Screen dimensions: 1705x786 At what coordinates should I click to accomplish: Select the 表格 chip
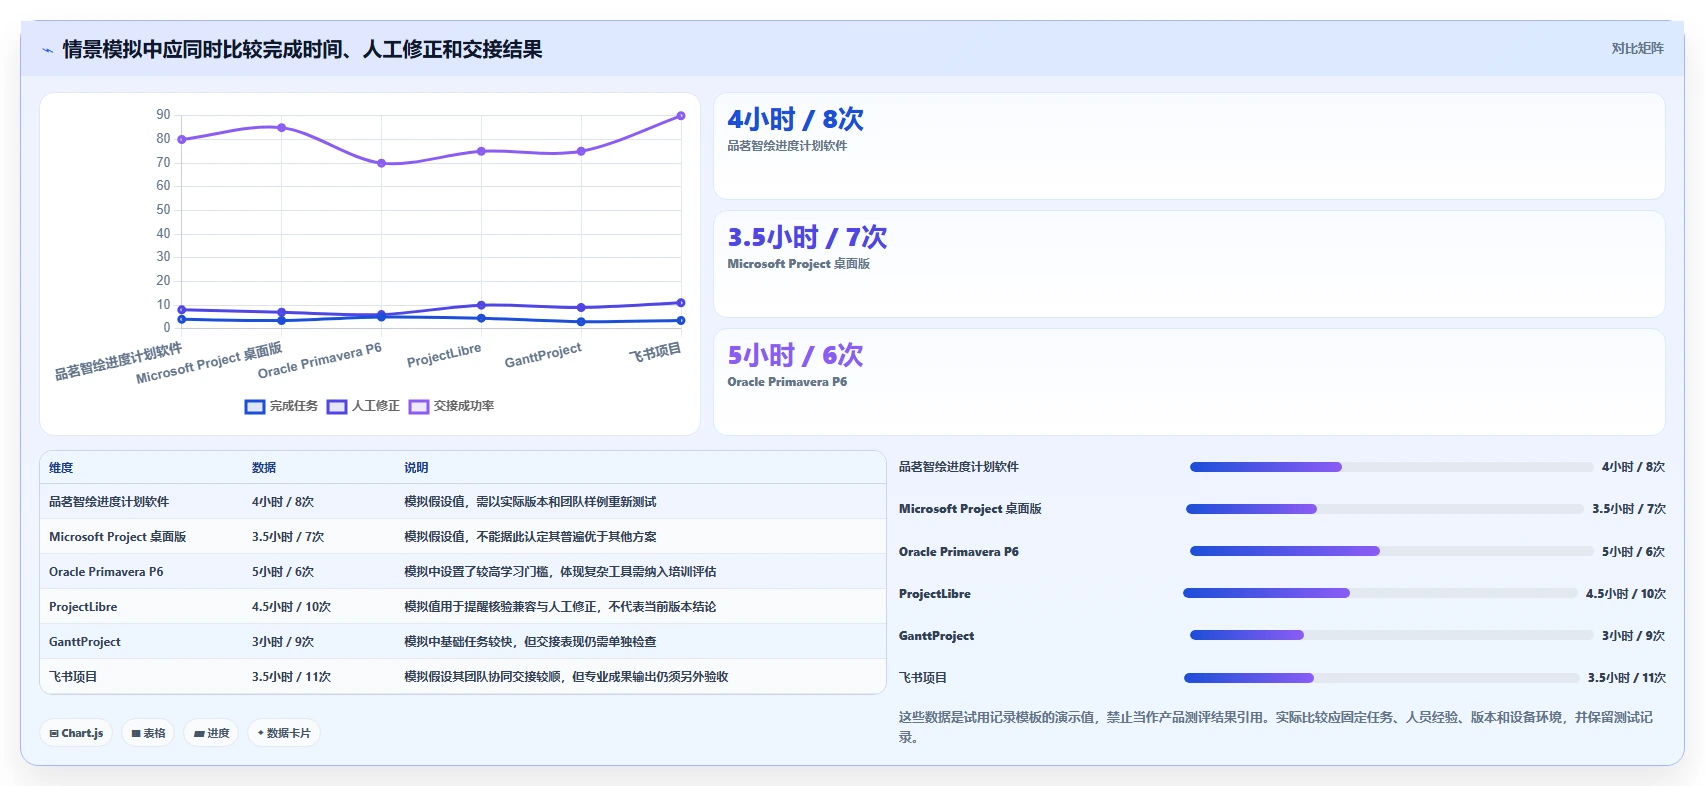coord(148,733)
